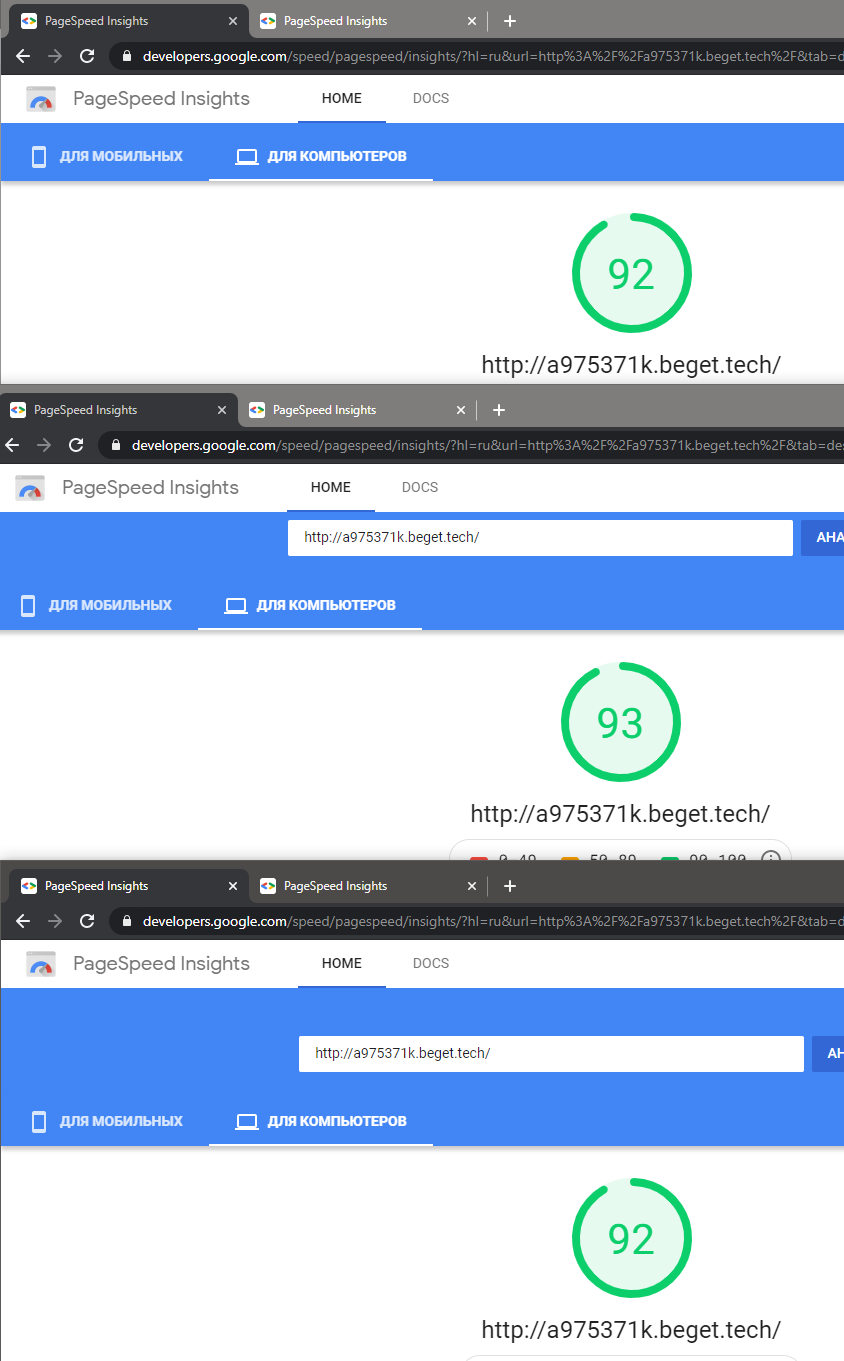This screenshot has height=1361, width=844.
Task: Click the forward arrow in the bottommost browser window
Action: (55, 921)
